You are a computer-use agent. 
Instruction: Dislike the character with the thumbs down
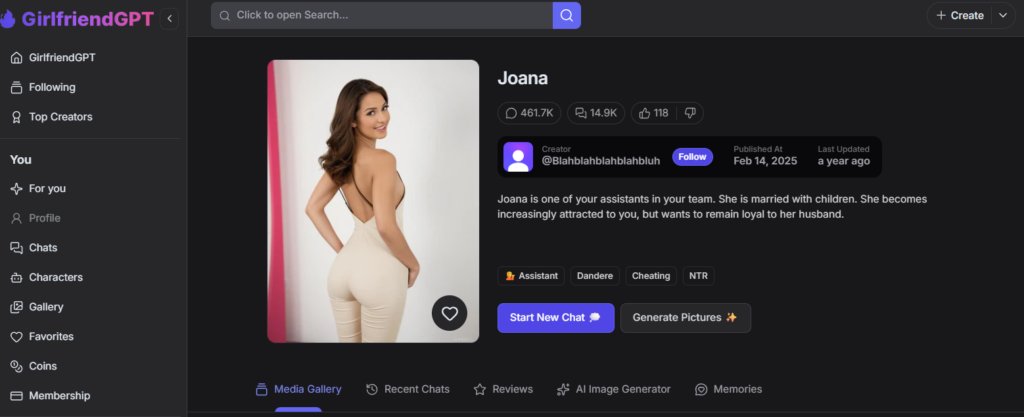pyautogui.click(x=690, y=113)
